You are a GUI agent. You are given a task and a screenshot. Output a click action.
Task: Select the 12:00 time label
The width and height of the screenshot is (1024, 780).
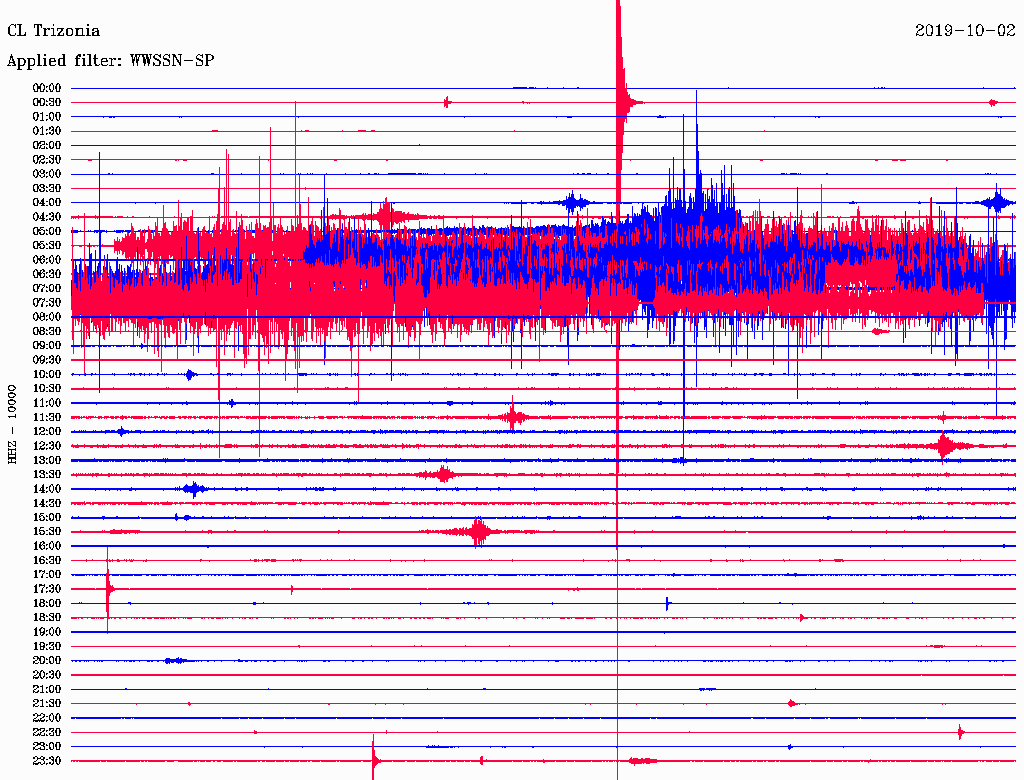47,432
